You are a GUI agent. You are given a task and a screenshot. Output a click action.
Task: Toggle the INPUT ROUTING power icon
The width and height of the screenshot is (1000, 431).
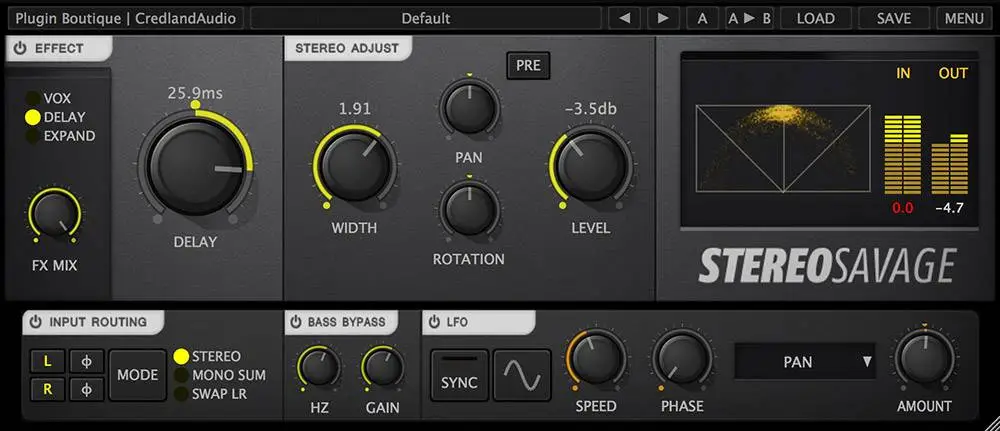pos(36,322)
